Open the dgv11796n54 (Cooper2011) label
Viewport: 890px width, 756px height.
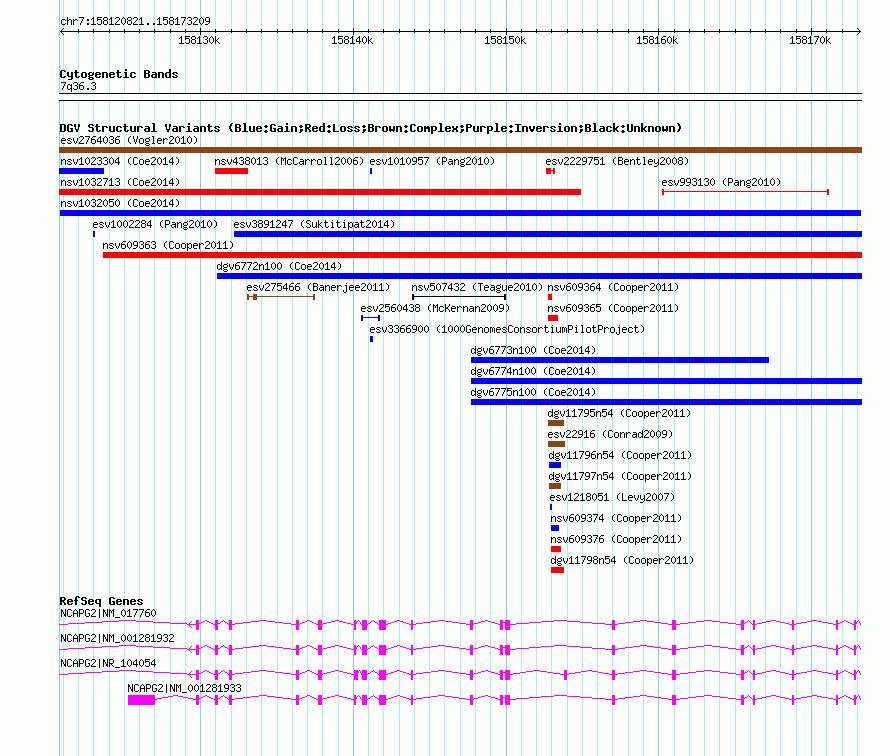point(620,455)
